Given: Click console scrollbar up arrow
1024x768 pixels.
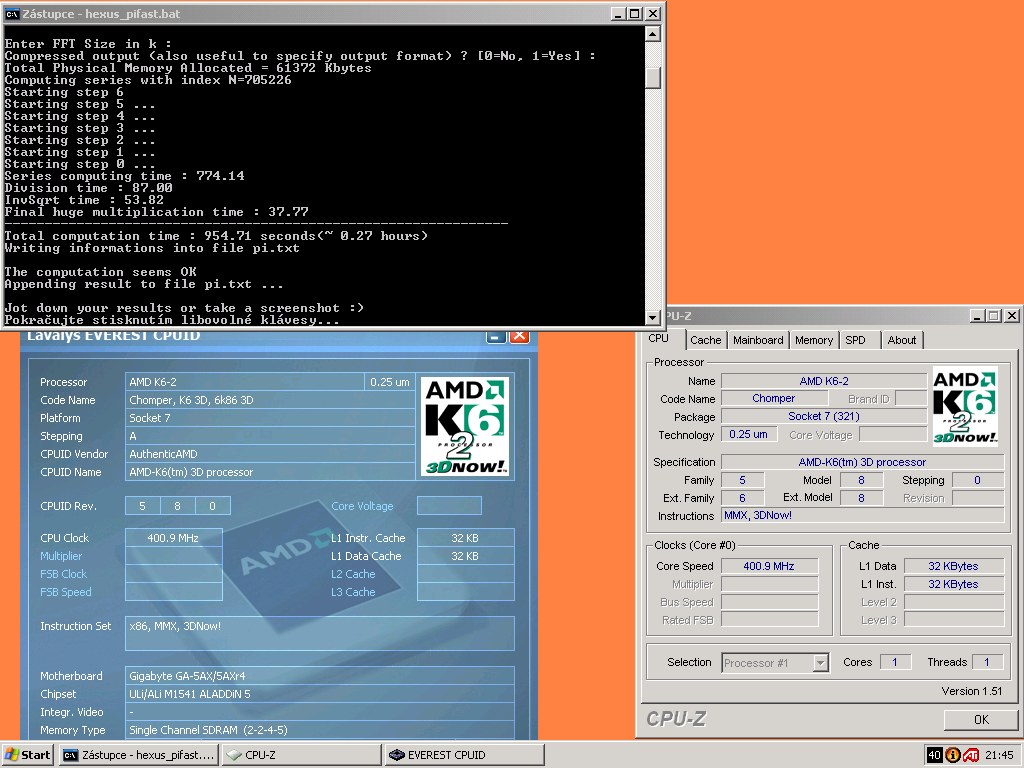Looking at the screenshot, I should [x=652, y=34].
